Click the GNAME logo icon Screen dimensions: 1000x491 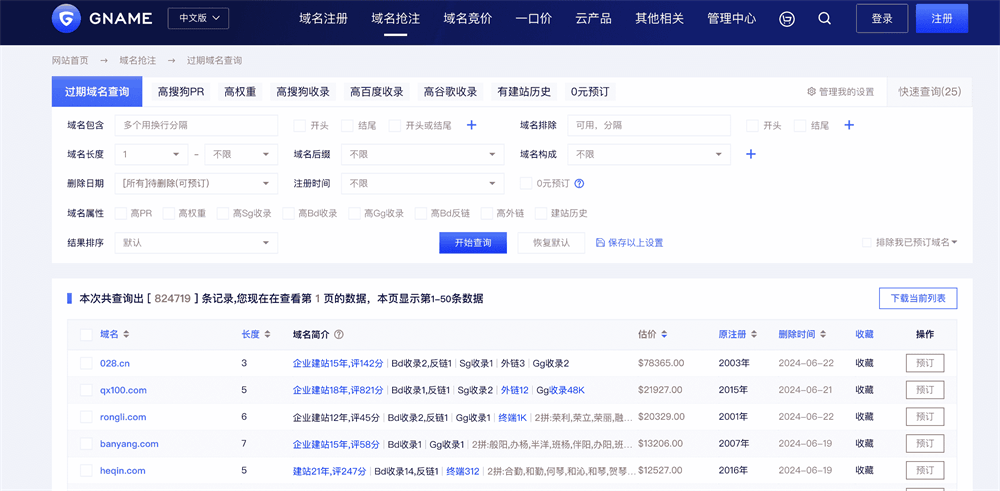pyautogui.click(x=67, y=18)
